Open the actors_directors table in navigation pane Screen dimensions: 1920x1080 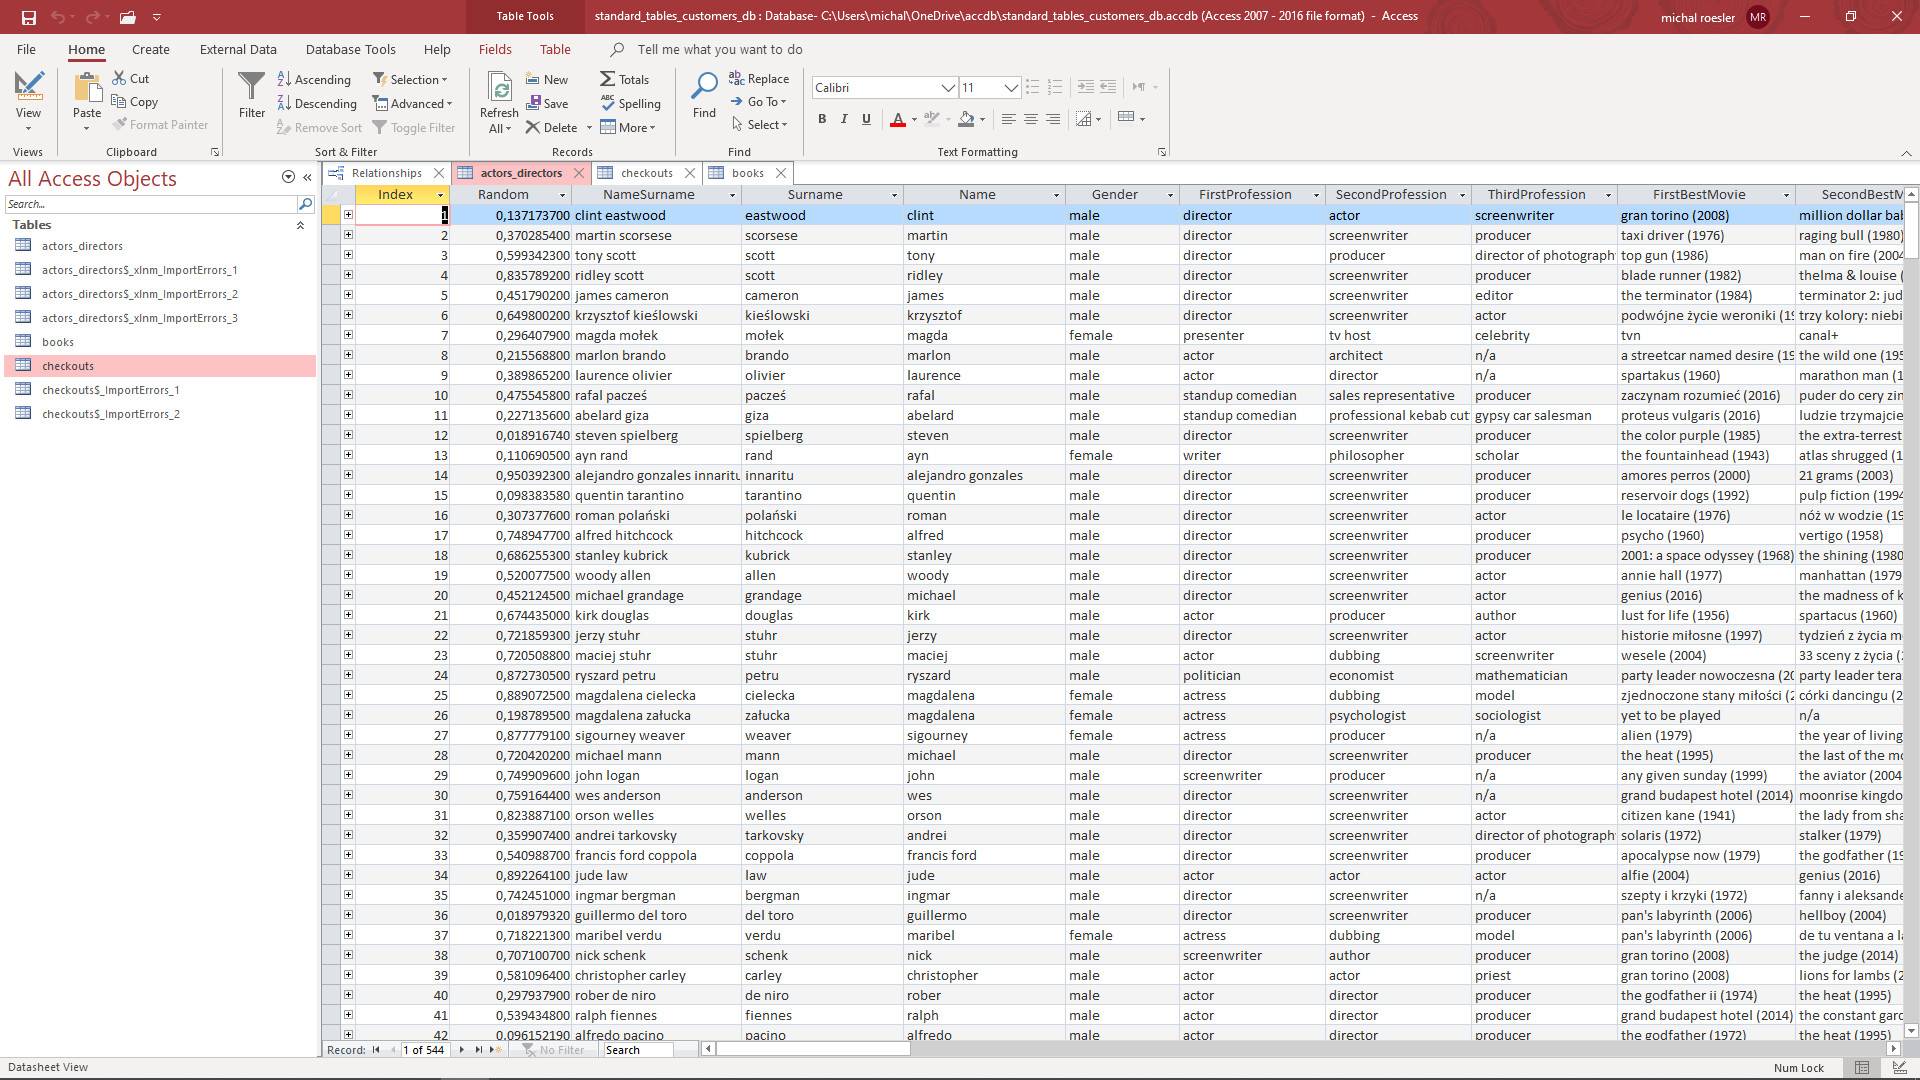tap(82, 246)
